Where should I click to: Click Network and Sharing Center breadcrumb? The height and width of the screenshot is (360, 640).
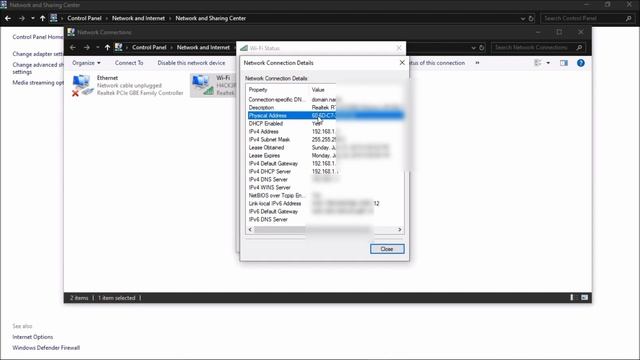click(211, 18)
